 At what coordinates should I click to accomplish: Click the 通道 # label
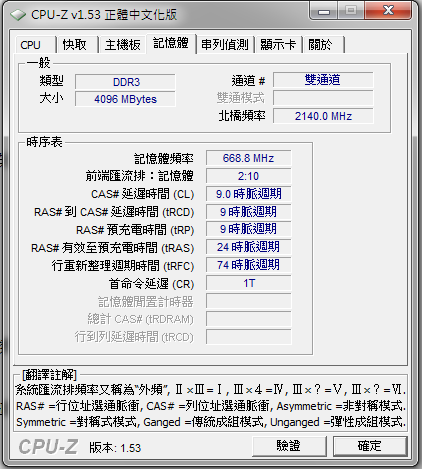pyautogui.click(x=248, y=81)
